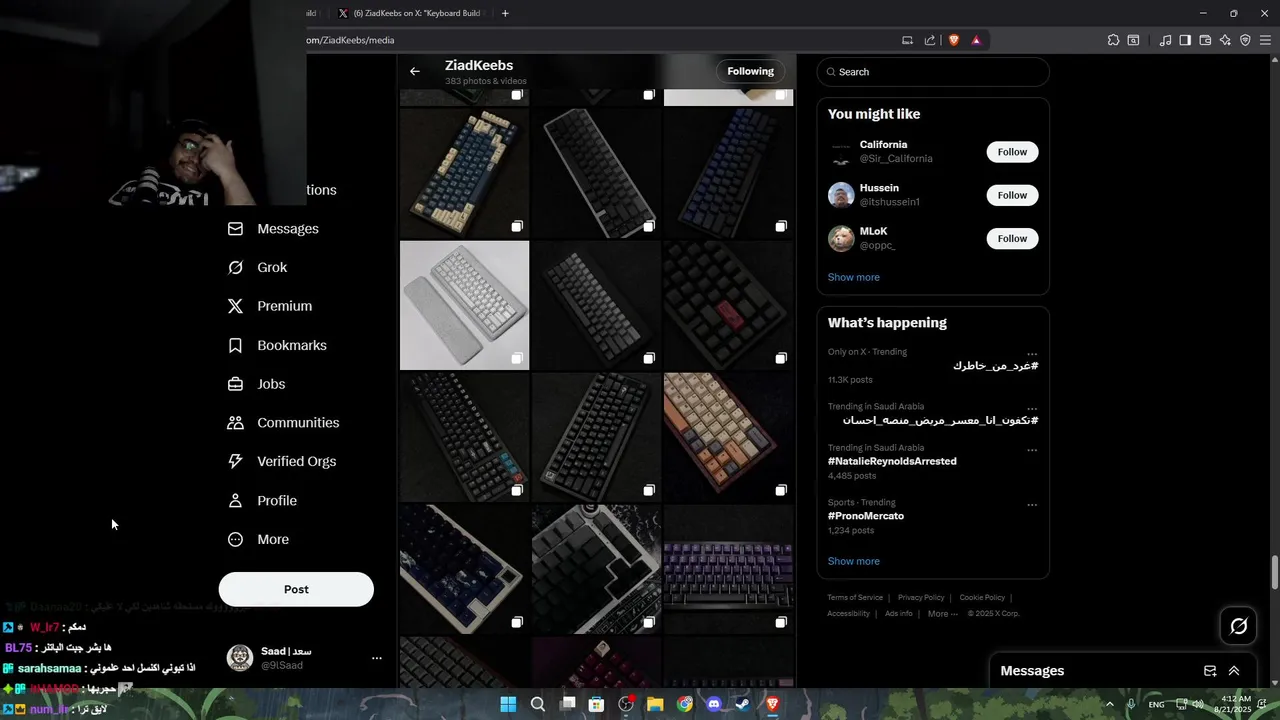Viewport: 1280px width, 720px height.
Task: Open the #NatalieReynoldsArrested trend
Action: coord(892,461)
